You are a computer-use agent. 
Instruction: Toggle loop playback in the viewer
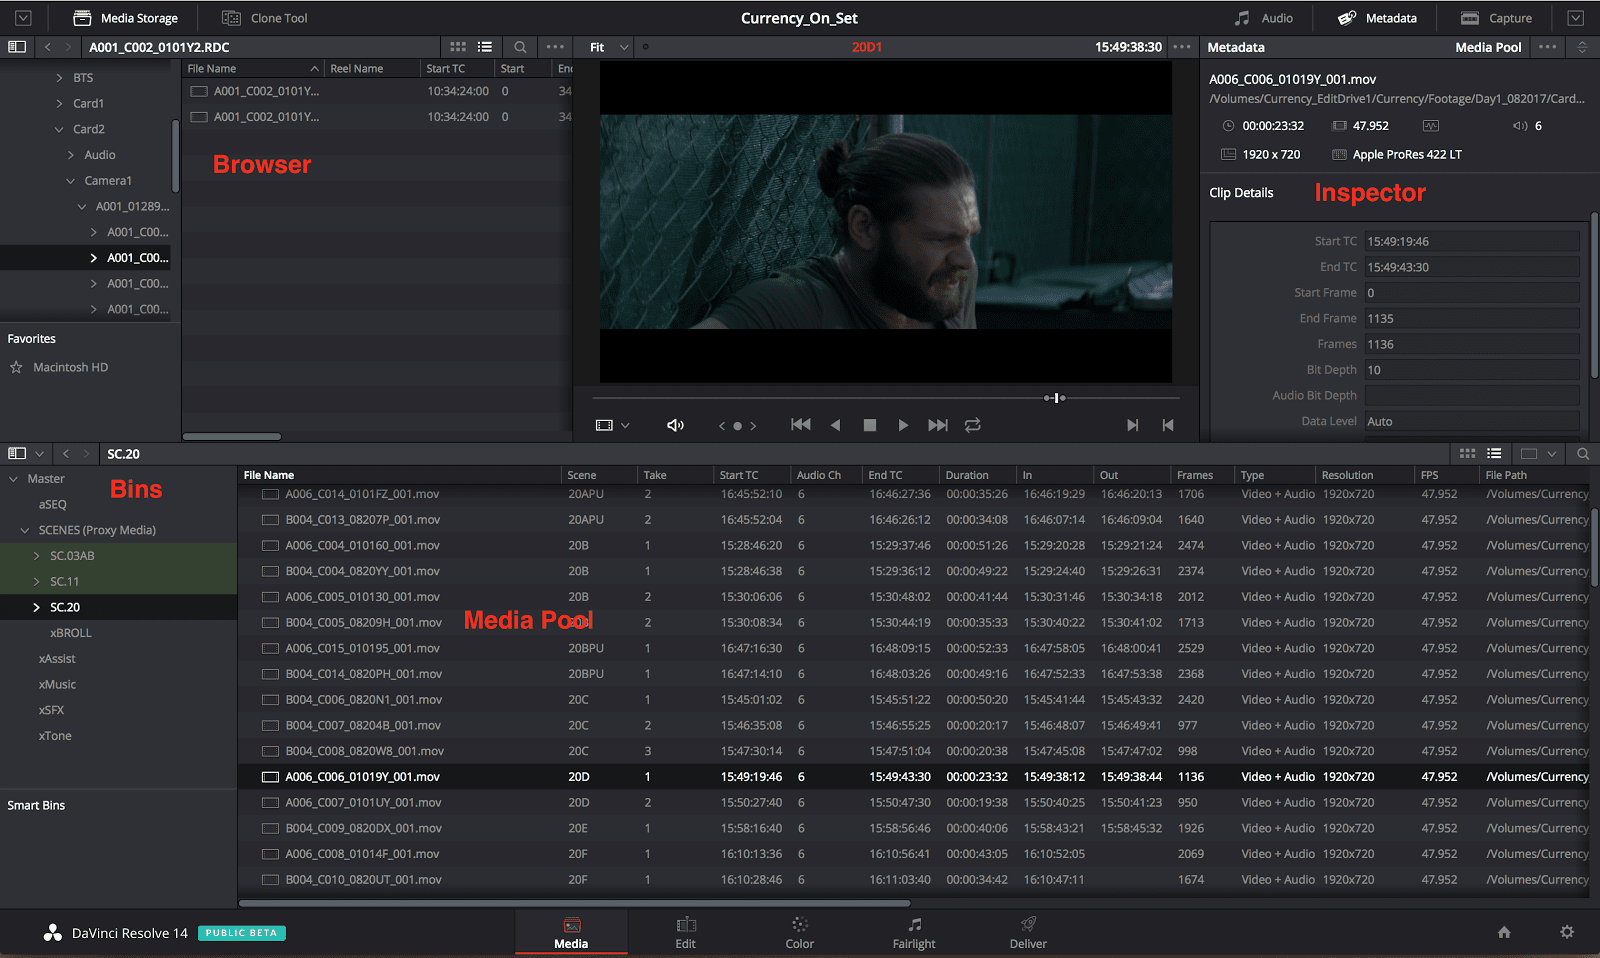point(973,425)
